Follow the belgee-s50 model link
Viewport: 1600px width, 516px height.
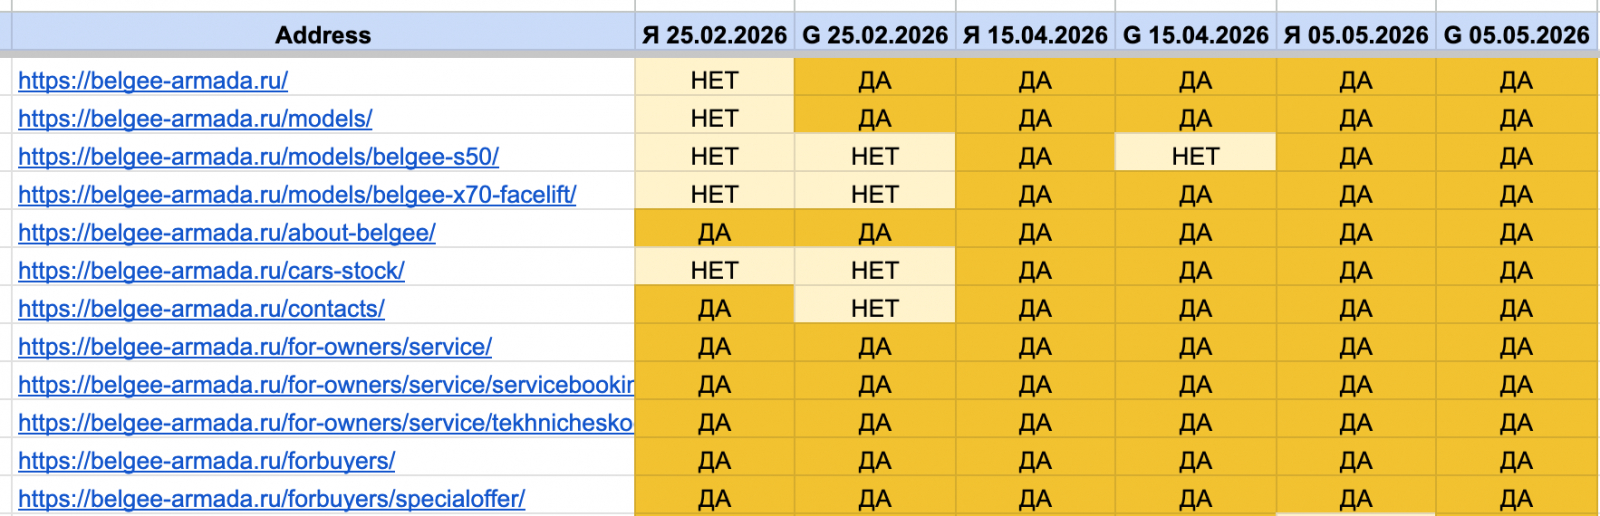(258, 156)
